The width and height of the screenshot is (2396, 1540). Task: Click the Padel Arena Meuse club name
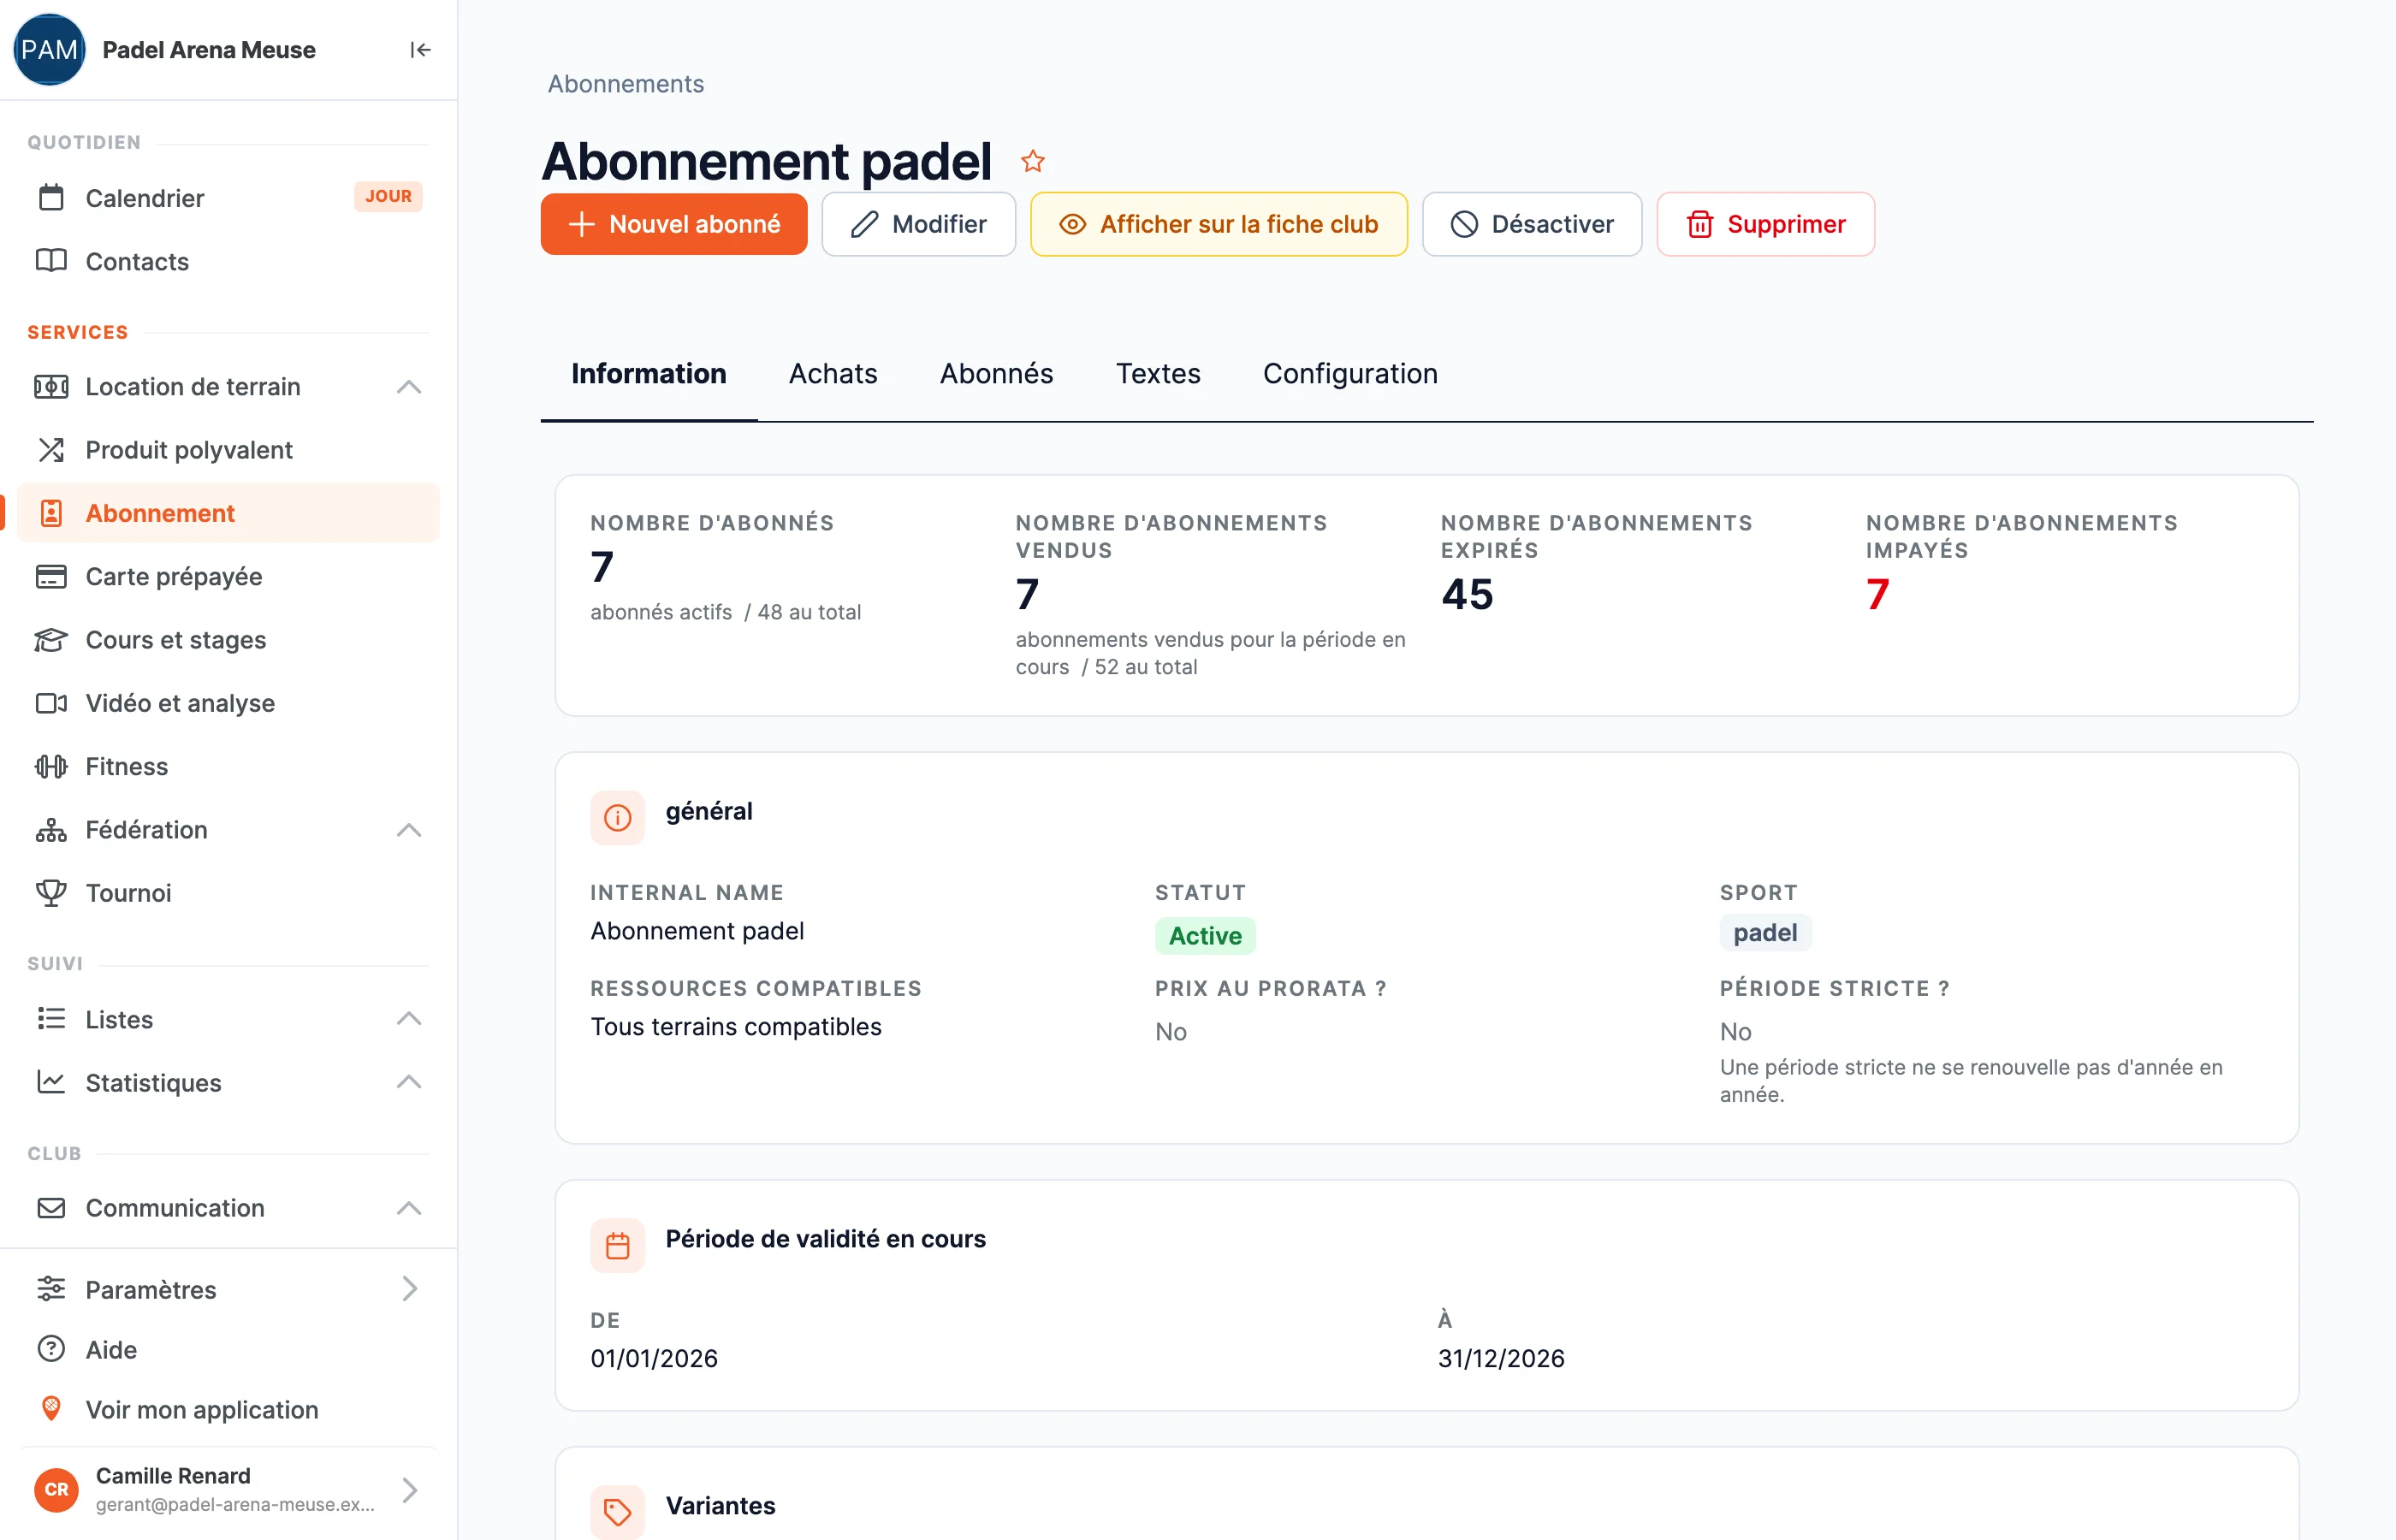[x=209, y=50]
